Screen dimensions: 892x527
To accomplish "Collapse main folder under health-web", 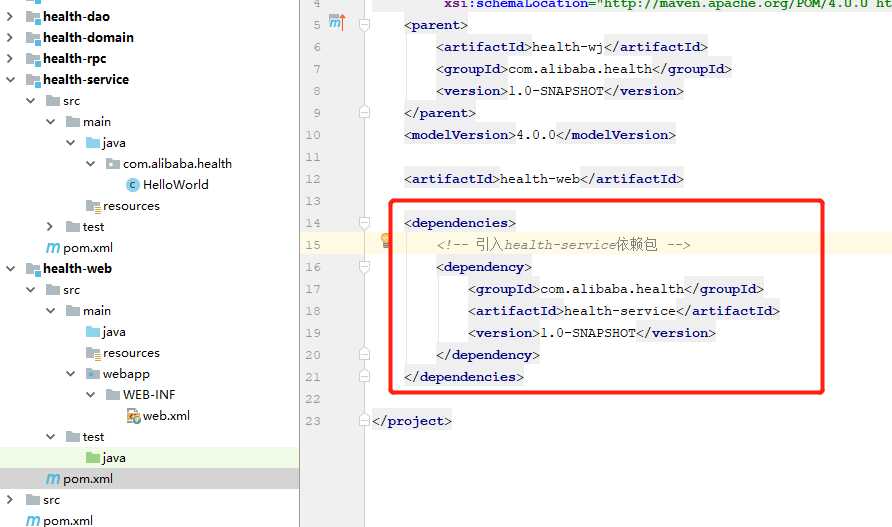I will click(x=51, y=311).
